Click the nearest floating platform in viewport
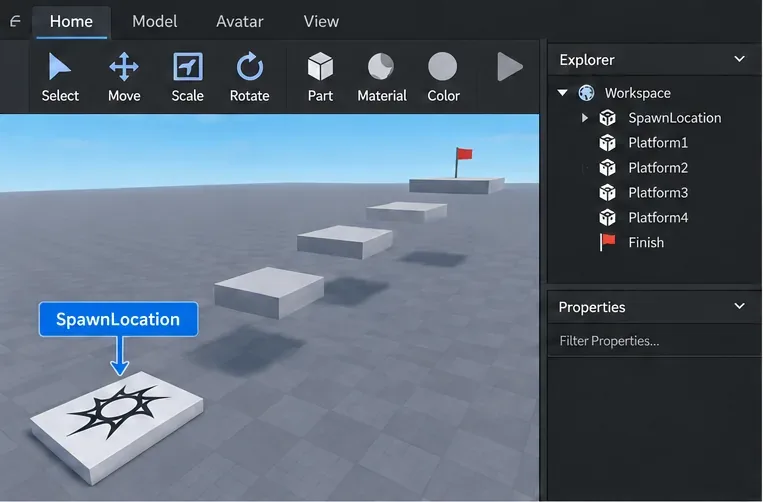The width and height of the screenshot is (763, 502). coord(269,292)
